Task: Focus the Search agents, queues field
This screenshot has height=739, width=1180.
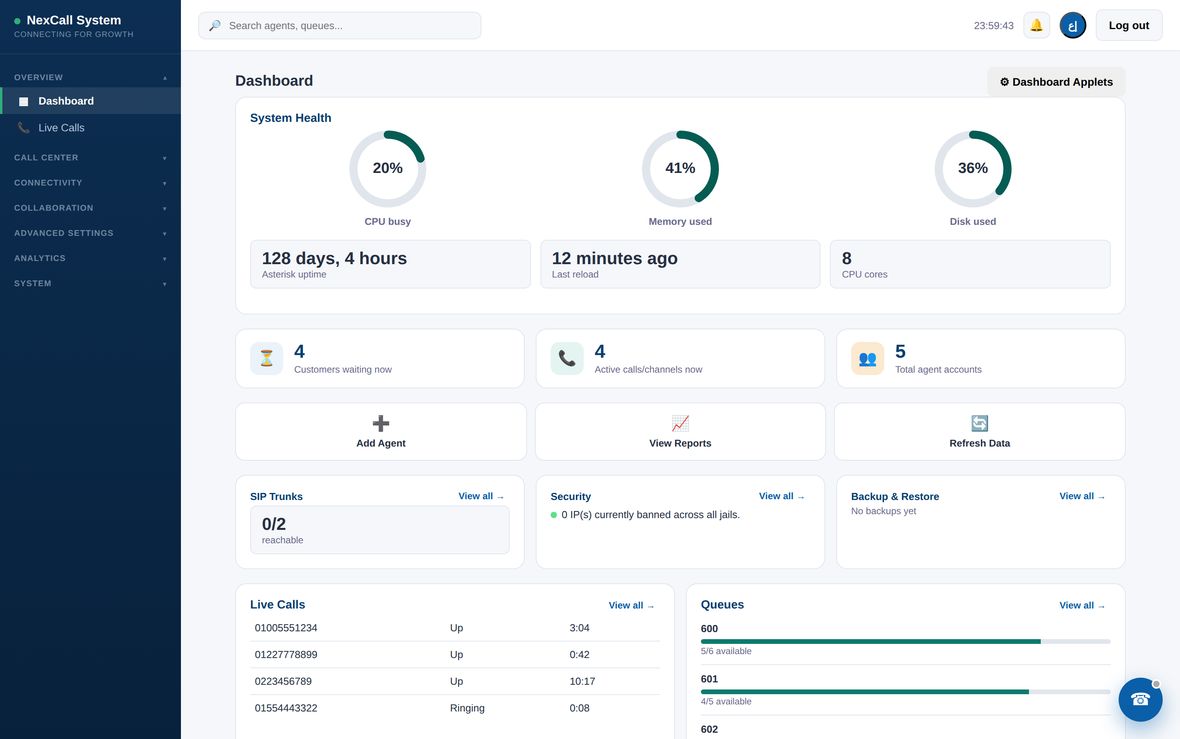Action: (x=339, y=26)
